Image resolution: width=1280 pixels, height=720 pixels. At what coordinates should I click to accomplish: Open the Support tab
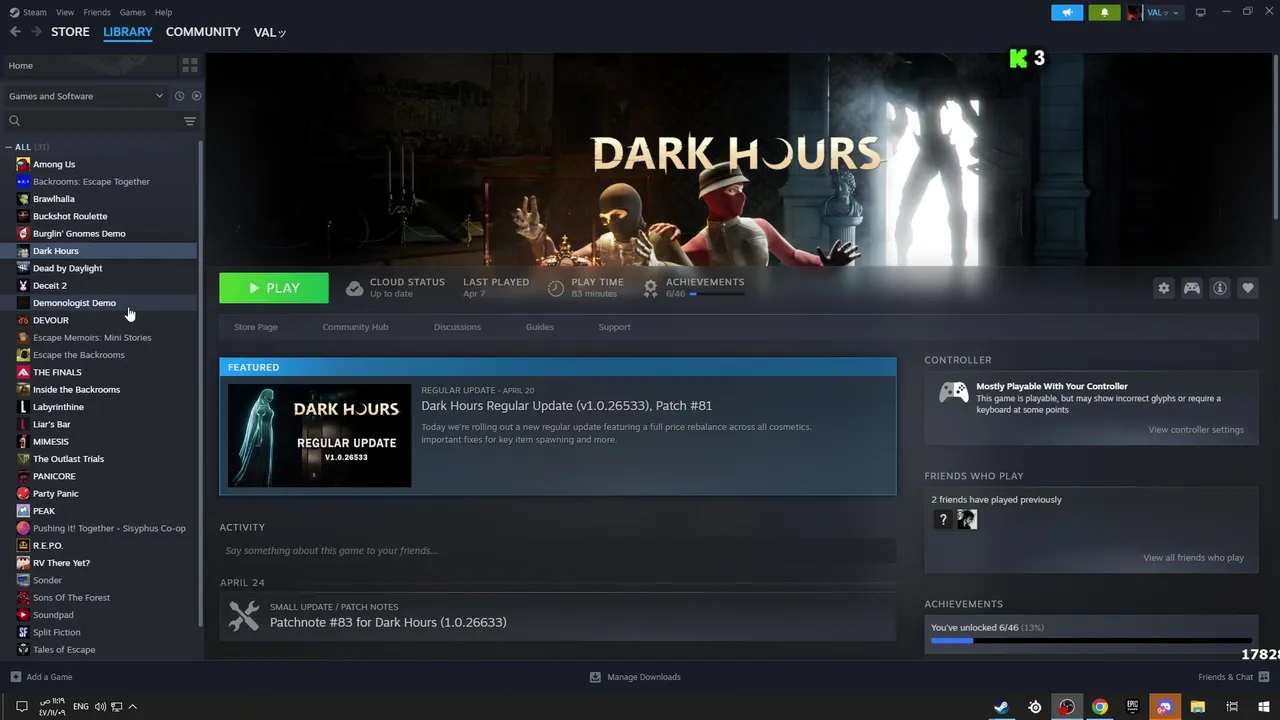click(x=614, y=327)
